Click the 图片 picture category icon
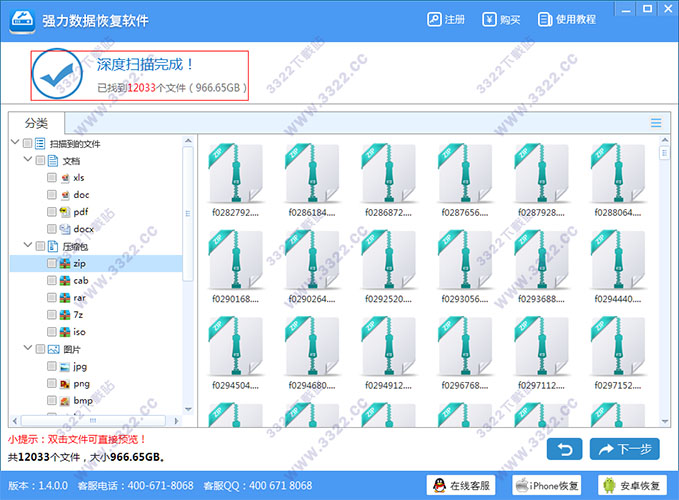 (53, 349)
